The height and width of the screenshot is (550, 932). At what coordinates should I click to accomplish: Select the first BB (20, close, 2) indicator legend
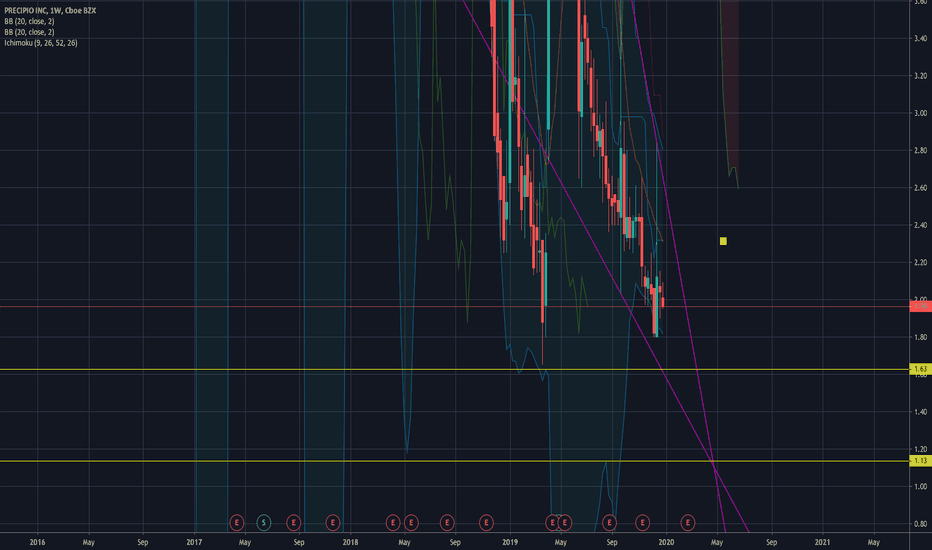coord(29,21)
